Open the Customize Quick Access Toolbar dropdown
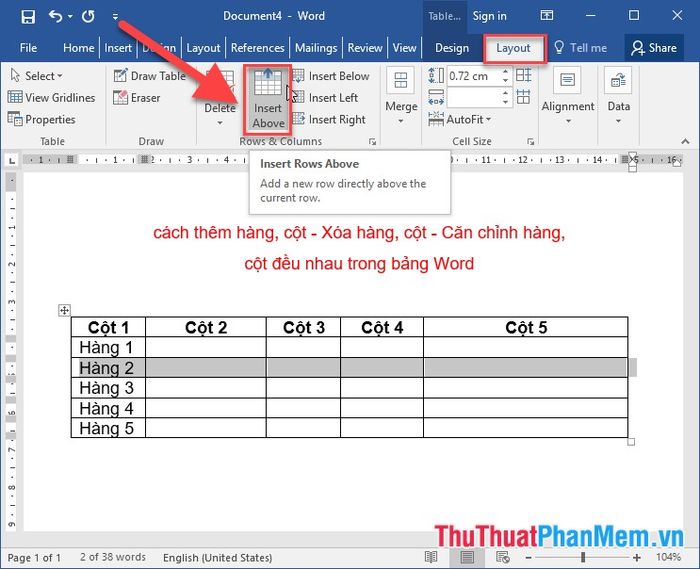The width and height of the screenshot is (700, 569). pyautogui.click(x=115, y=17)
